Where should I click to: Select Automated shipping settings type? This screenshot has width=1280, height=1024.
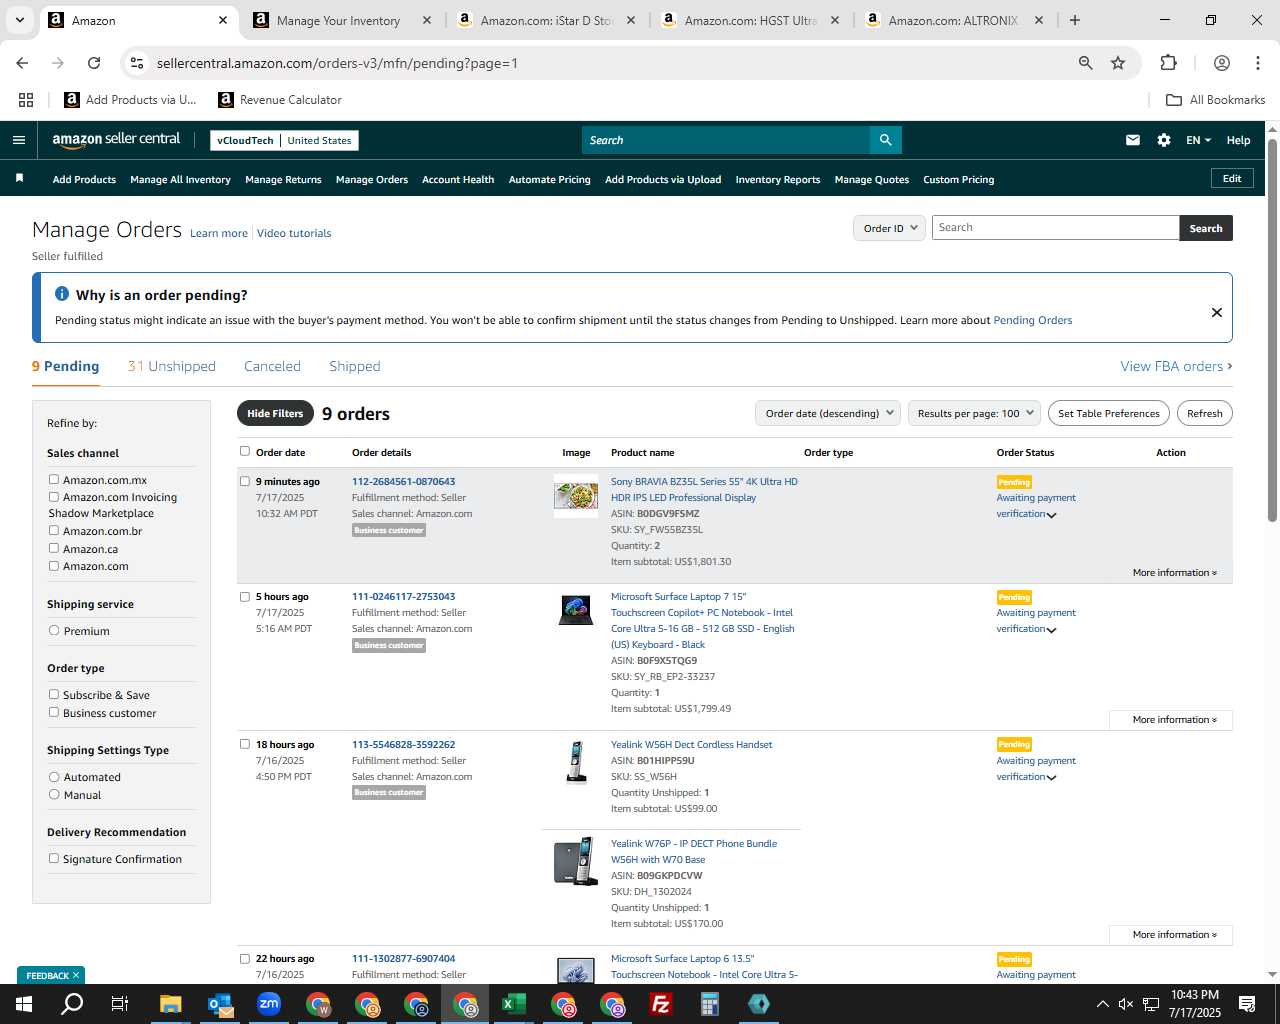tap(54, 776)
